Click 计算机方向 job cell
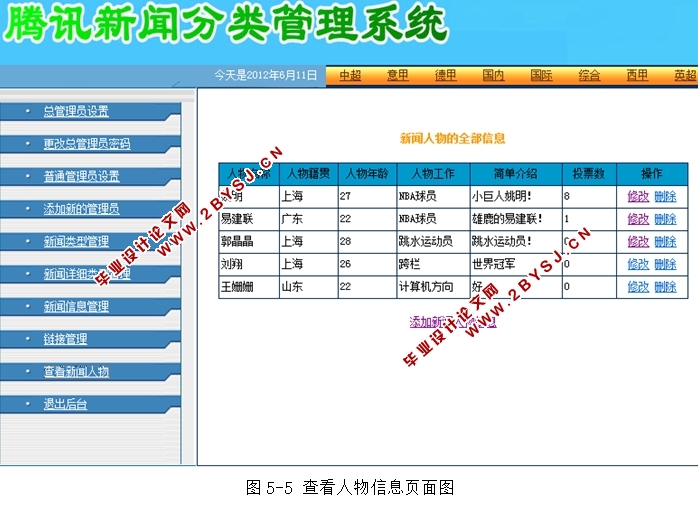Viewport: 698px width, 511px height. (x=434, y=287)
